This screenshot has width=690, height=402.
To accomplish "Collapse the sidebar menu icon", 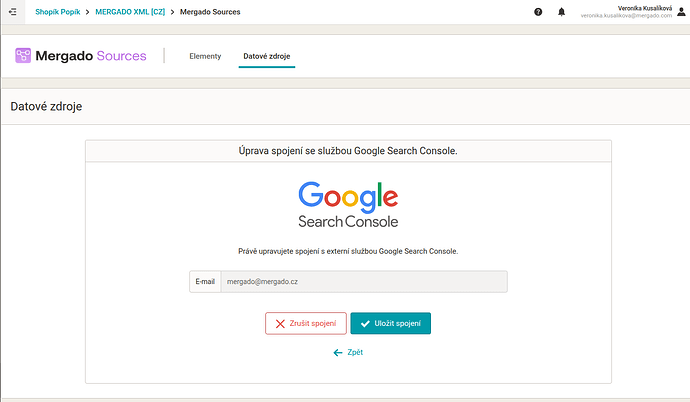I will coord(13,12).
